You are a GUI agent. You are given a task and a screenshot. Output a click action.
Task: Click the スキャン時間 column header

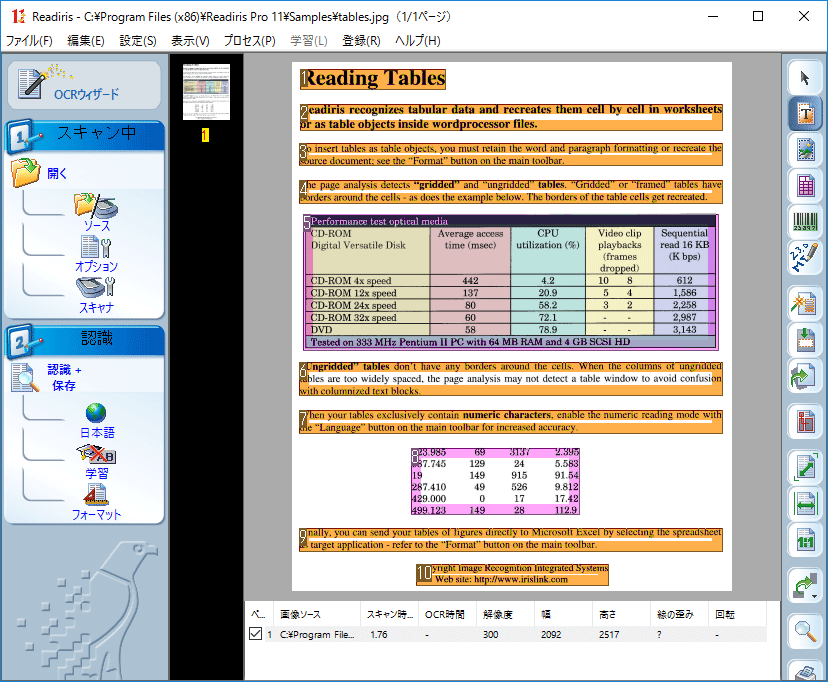pyautogui.click(x=390, y=614)
